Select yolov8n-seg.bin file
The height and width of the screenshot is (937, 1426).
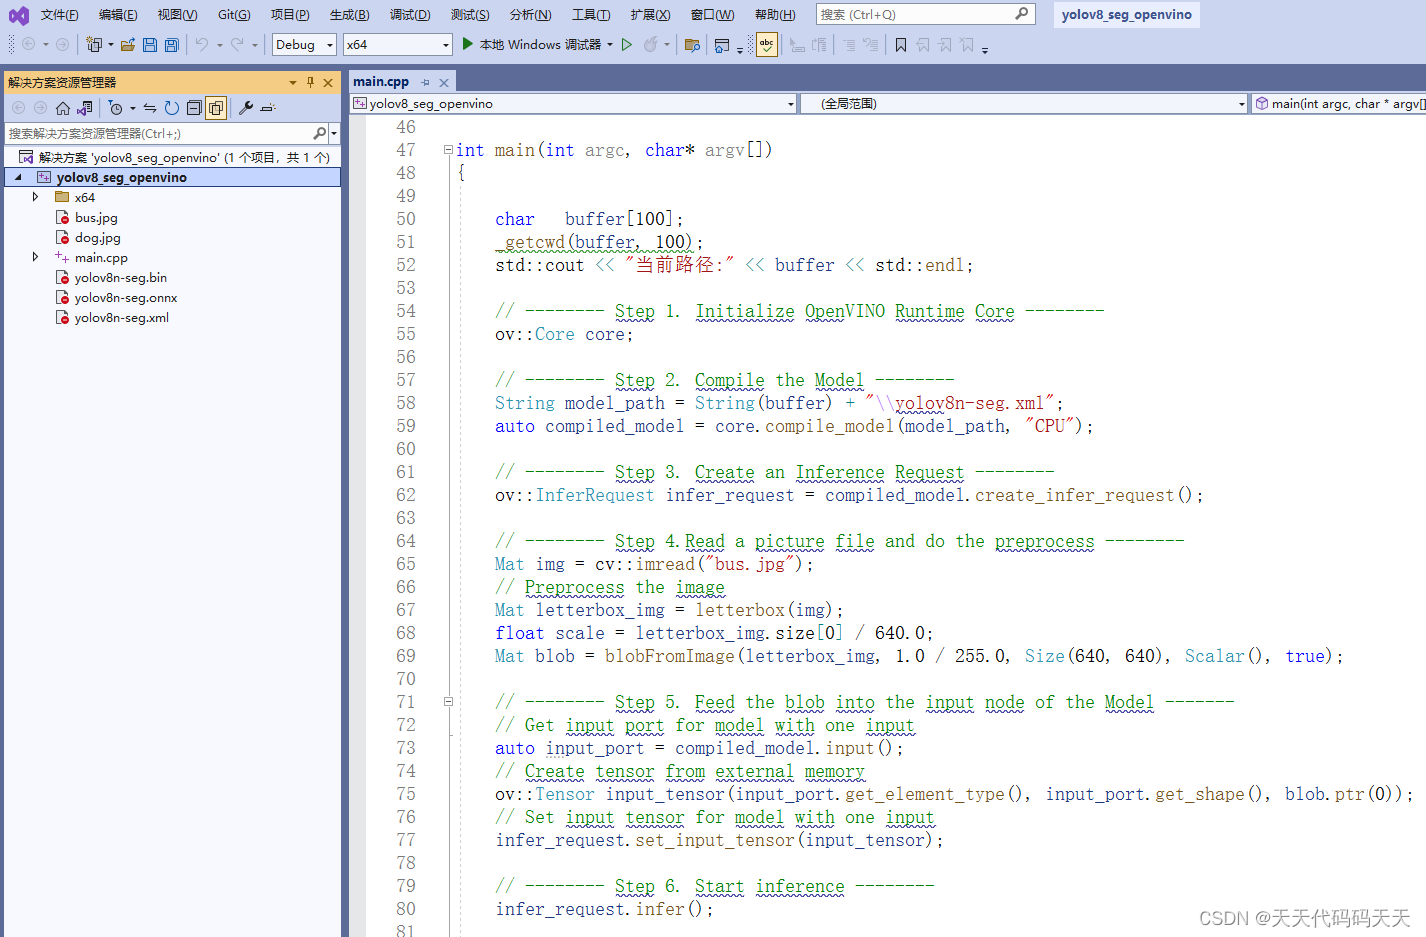click(120, 277)
